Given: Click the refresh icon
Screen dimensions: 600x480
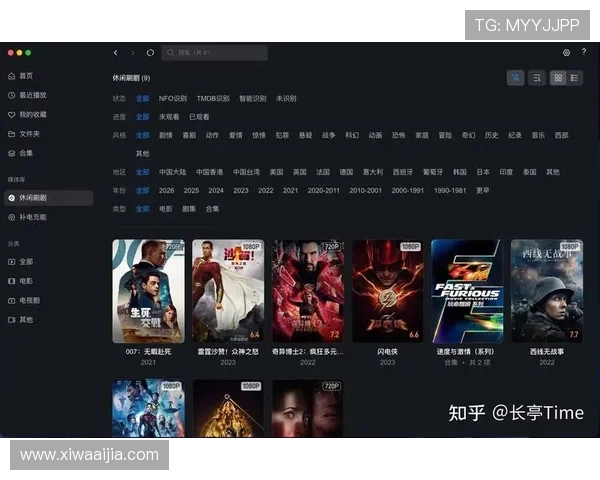Looking at the screenshot, I should pyautogui.click(x=150, y=53).
